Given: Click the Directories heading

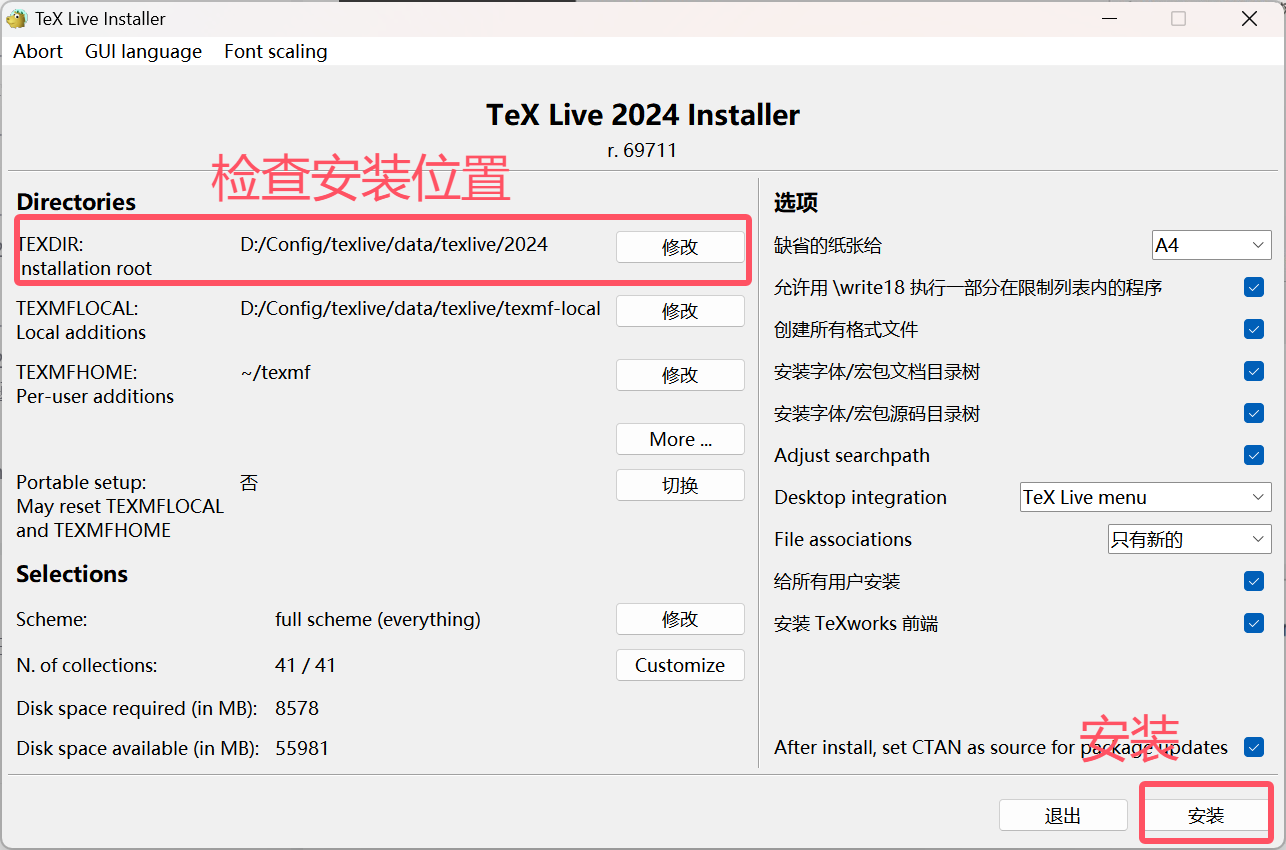Looking at the screenshot, I should [x=76, y=202].
